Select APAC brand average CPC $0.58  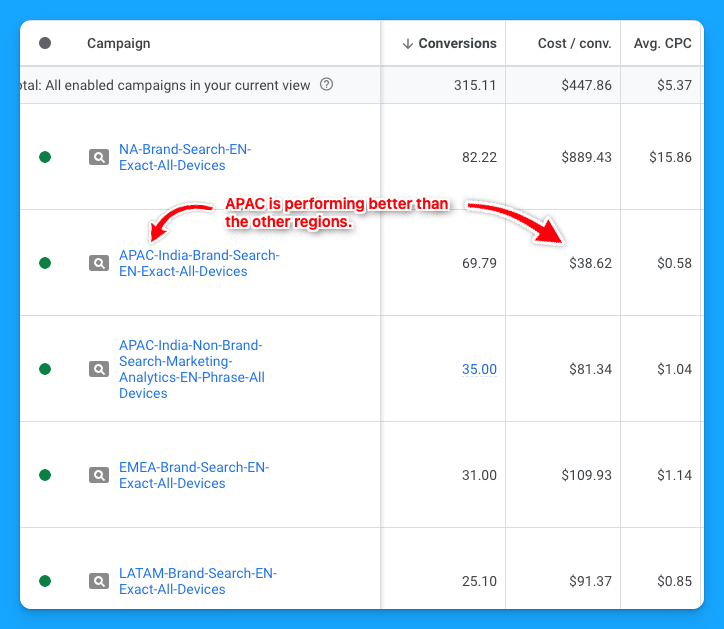(675, 263)
